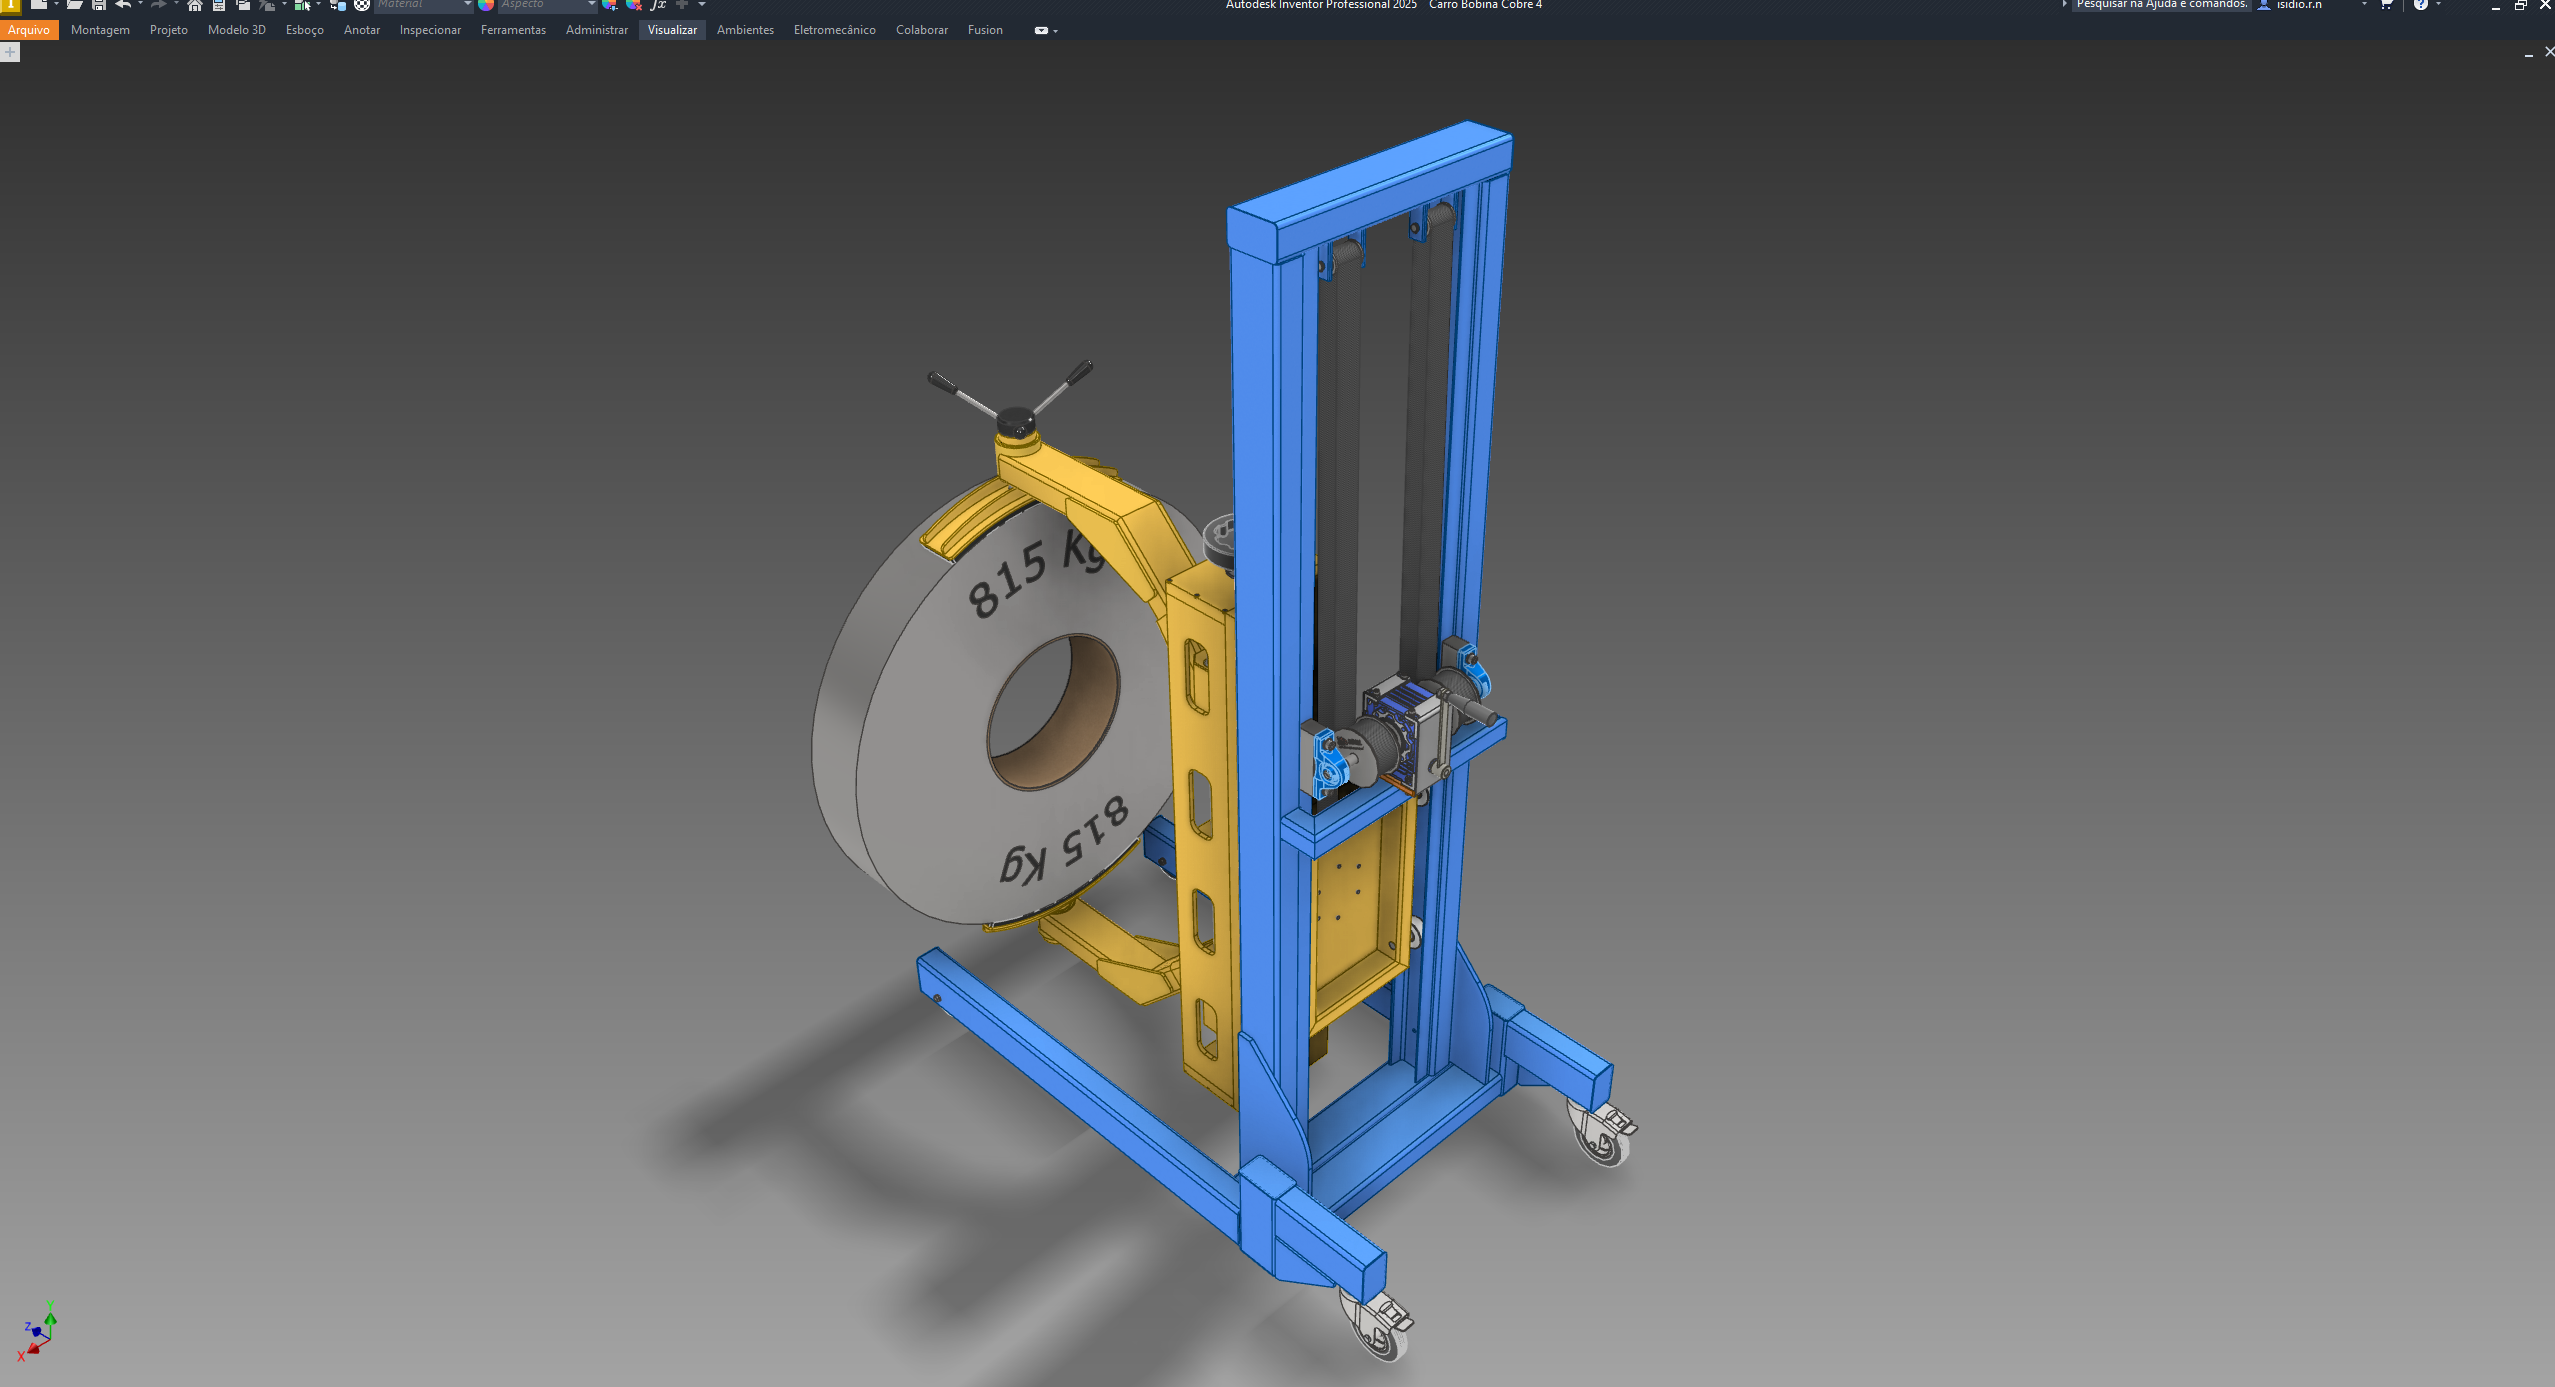Click the selection filter cursor icon
The height and width of the screenshot is (1387, 2555).
302,4
